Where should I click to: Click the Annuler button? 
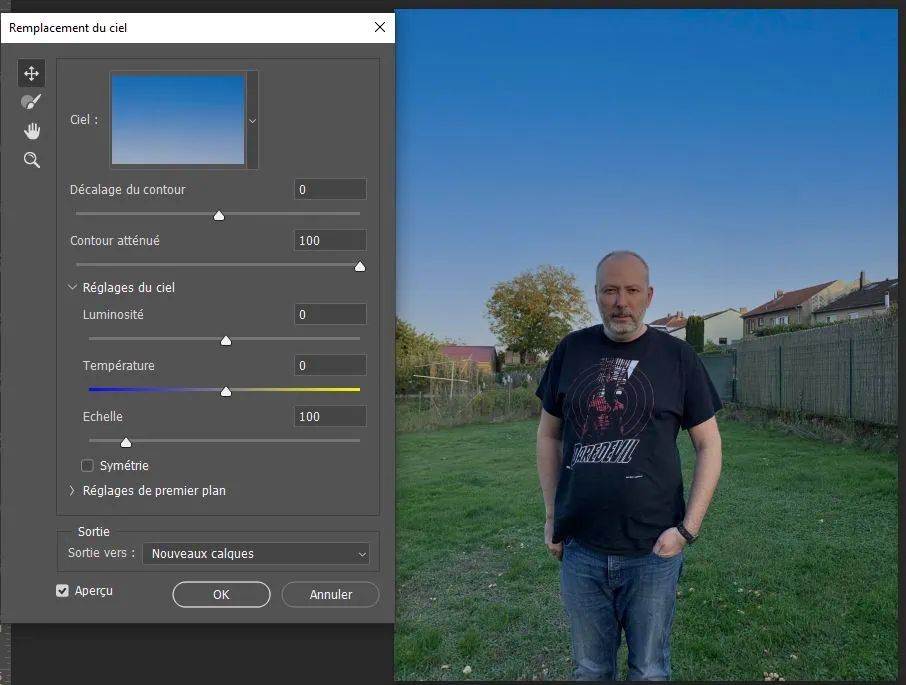click(330, 595)
